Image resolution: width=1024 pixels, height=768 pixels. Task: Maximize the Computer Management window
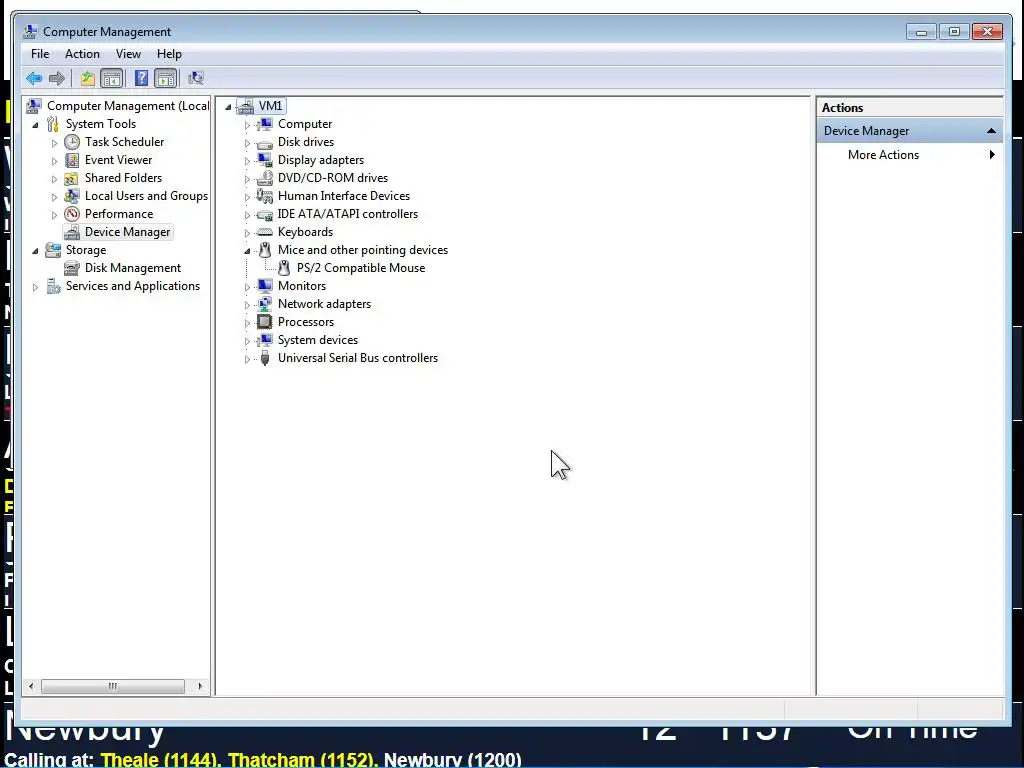pyautogui.click(x=954, y=31)
